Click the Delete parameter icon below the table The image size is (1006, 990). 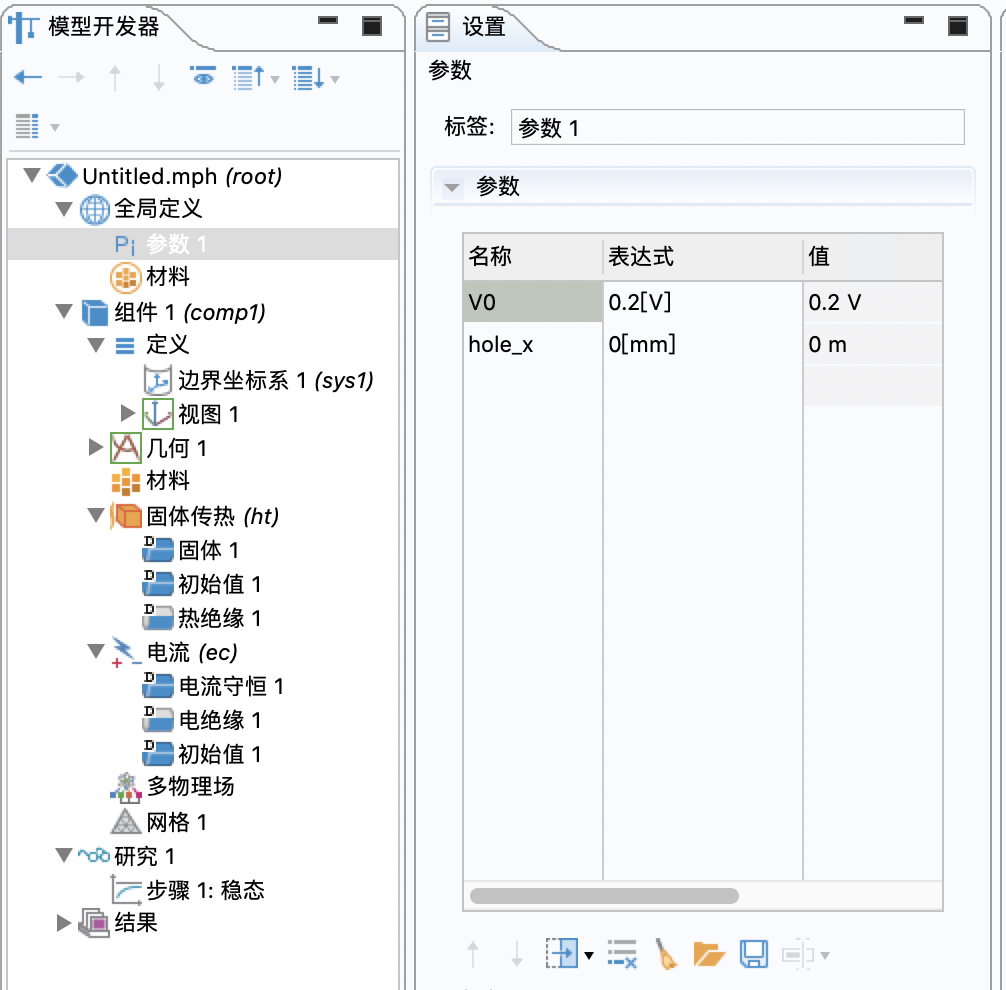coord(622,955)
